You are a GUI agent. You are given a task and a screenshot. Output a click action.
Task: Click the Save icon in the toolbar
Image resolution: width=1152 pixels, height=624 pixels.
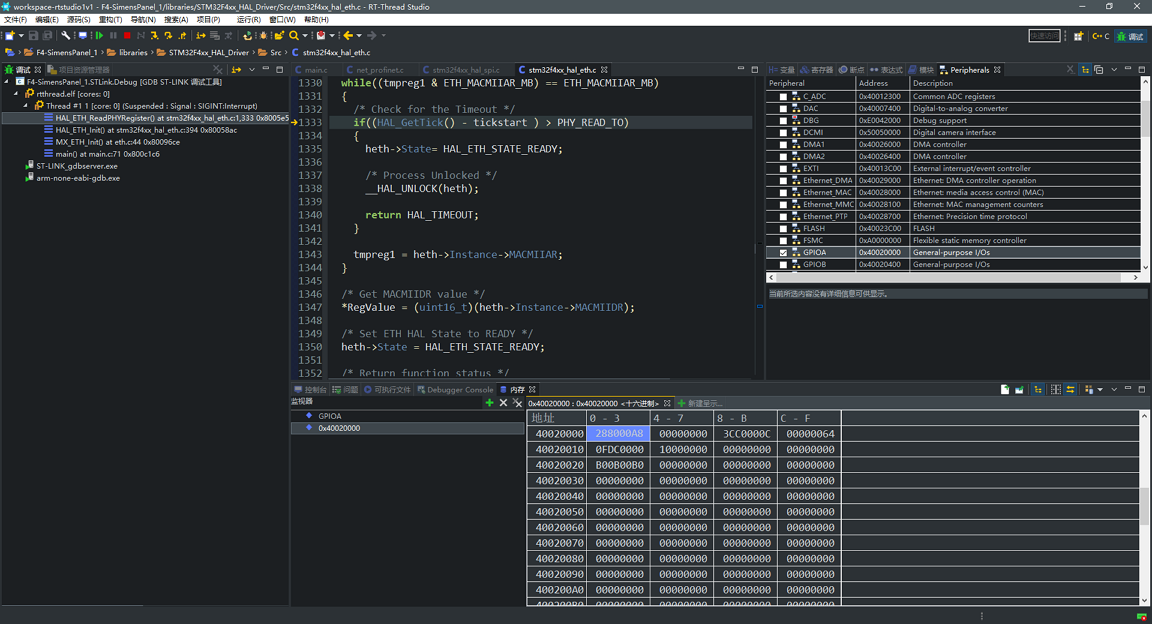pos(33,35)
